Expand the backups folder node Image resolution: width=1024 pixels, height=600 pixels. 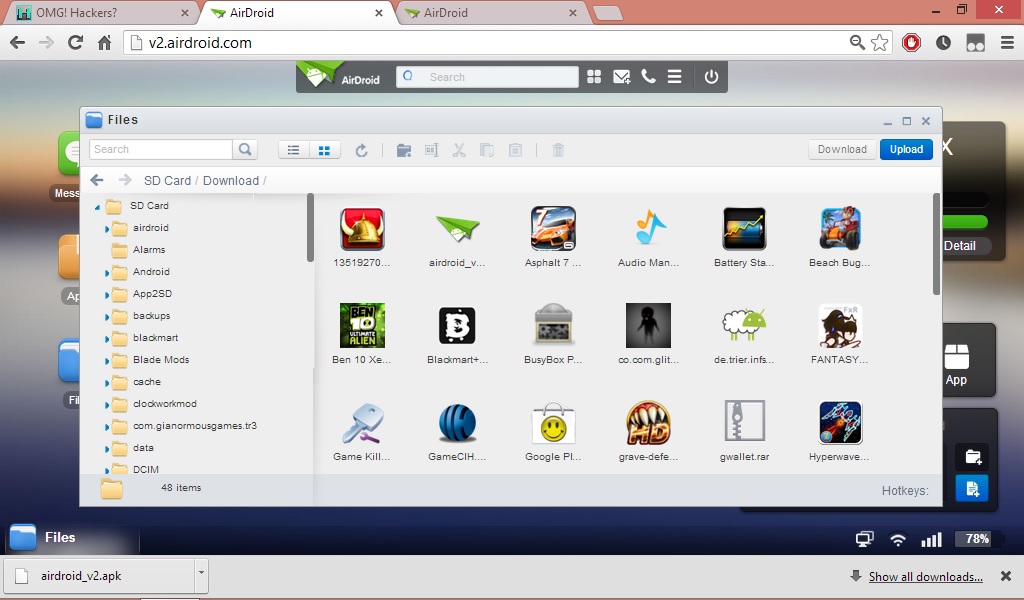click(x=107, y=317)
